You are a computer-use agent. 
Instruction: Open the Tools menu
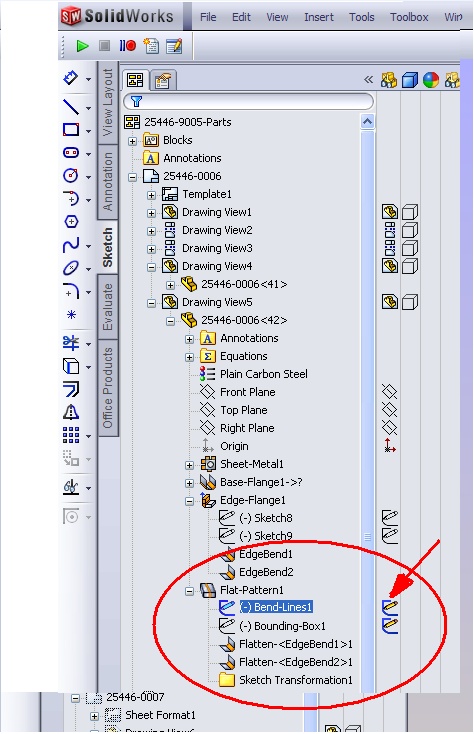(362, 17)
